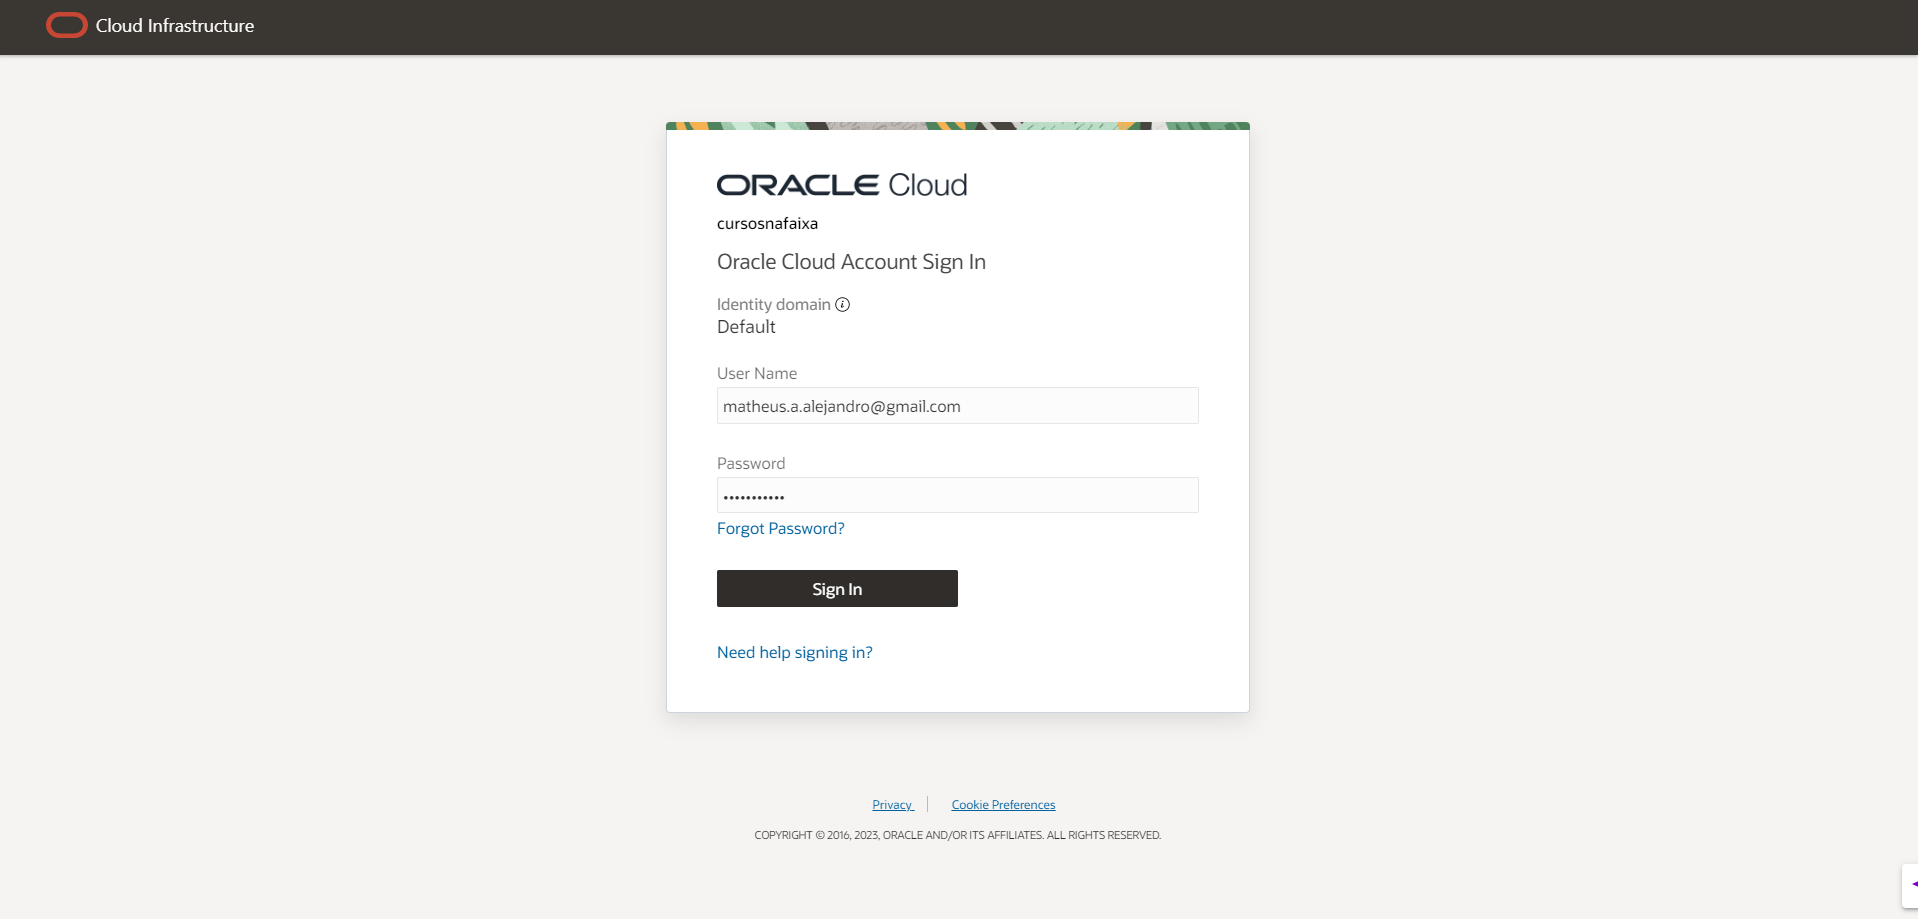Click the Cloud Infrastructure header text
This screenshot has height=919, width=1918.
point(173,26)
